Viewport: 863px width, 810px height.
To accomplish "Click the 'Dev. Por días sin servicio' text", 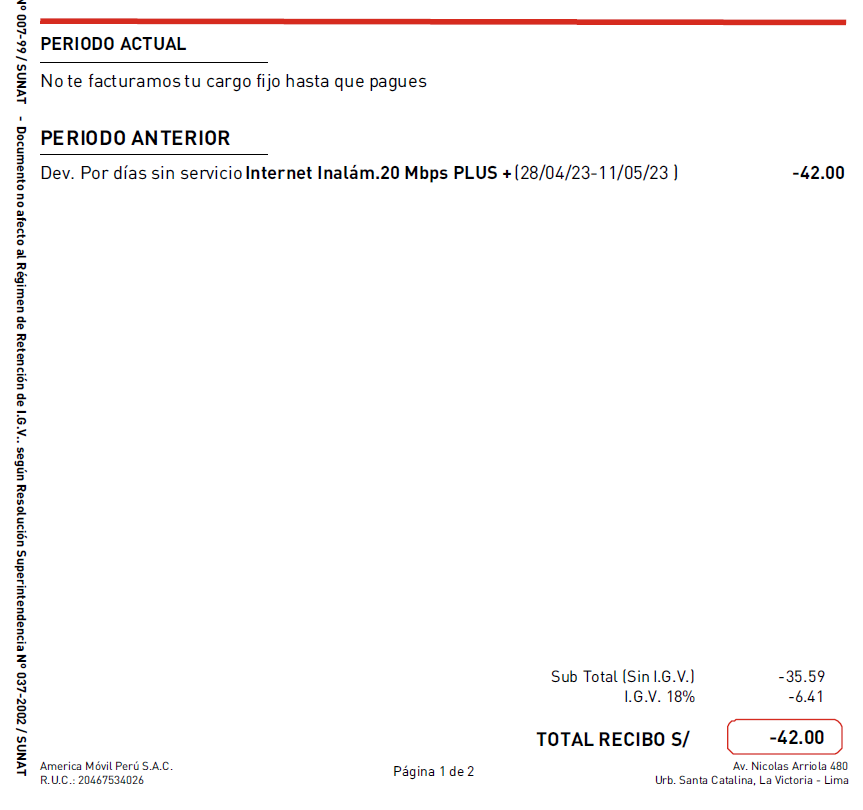I will coord(141,173).
